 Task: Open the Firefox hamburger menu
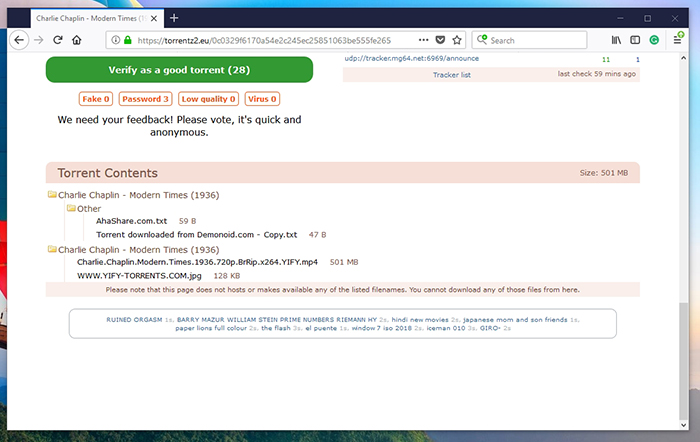(677, 40)
